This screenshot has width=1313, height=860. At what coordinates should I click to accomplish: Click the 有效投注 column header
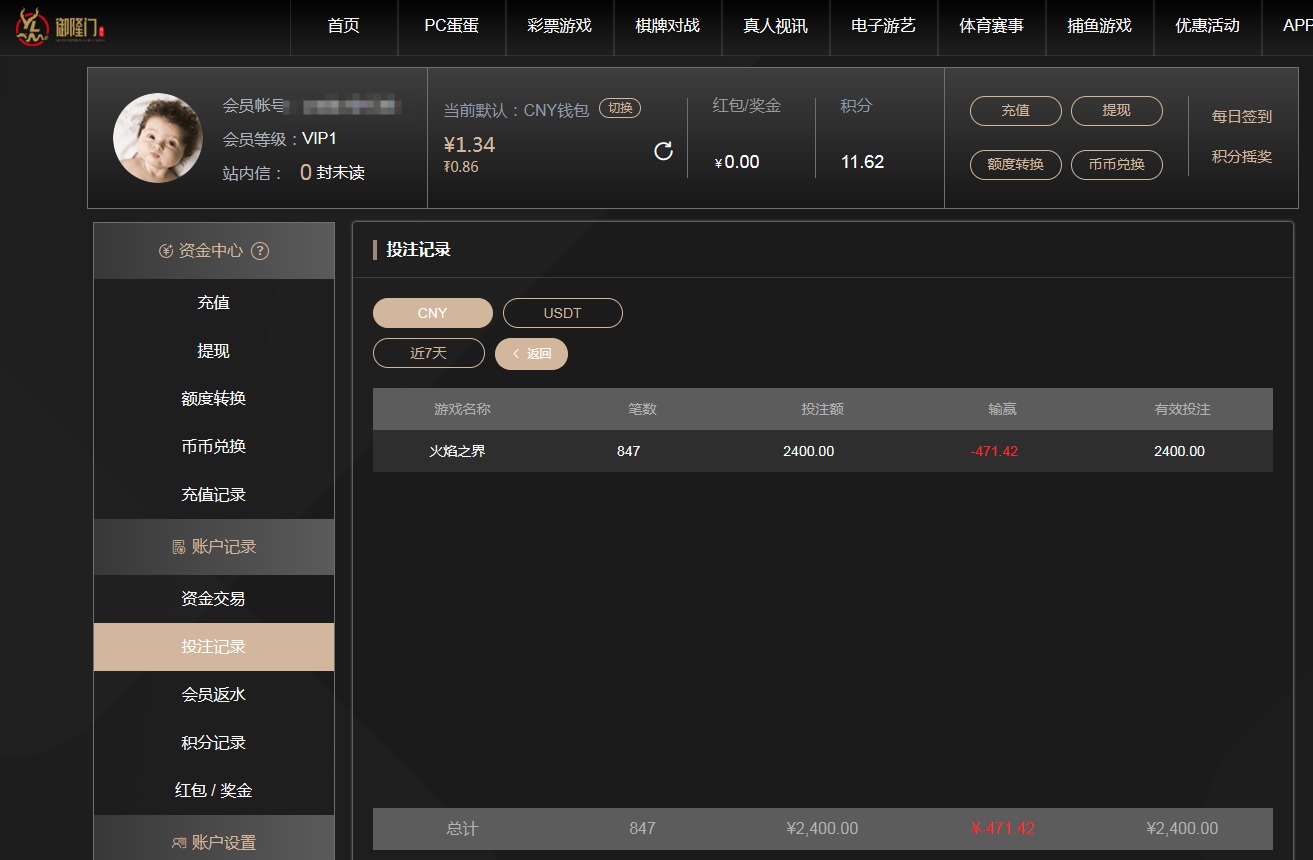pyautogui.click(x=1182, y=409)
